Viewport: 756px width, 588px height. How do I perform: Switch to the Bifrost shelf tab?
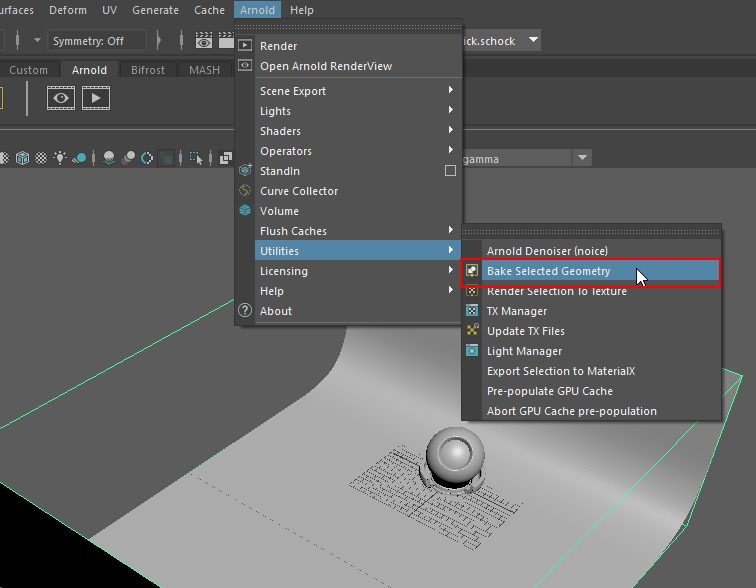pos(148,70)
